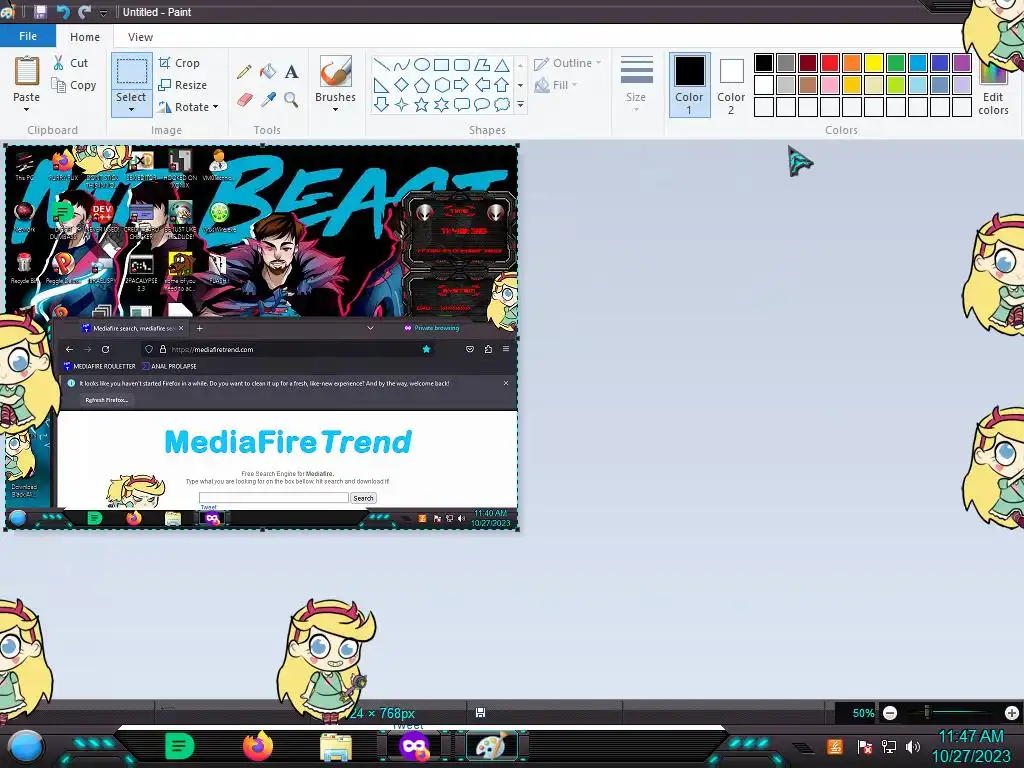Viewport: 1024px width, 768px height.
Task: Click the pasted screenshot on the canvas
Action: pyautogui.click(x=261, y=337)
